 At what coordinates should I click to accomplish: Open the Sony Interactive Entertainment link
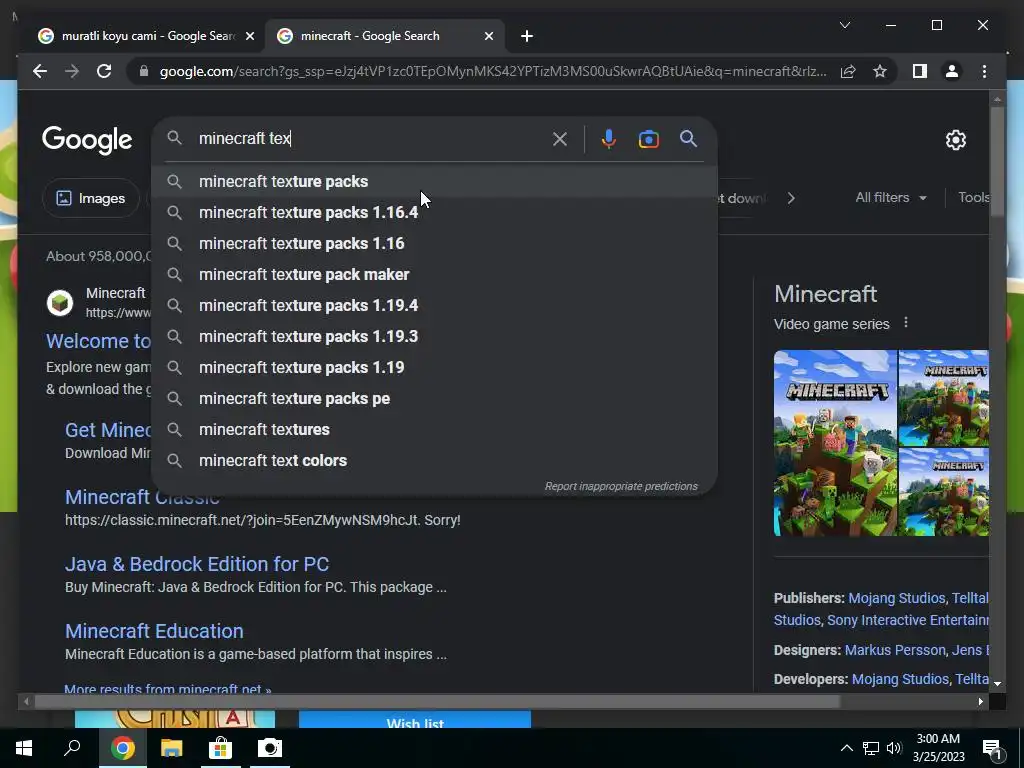[908, 620]
